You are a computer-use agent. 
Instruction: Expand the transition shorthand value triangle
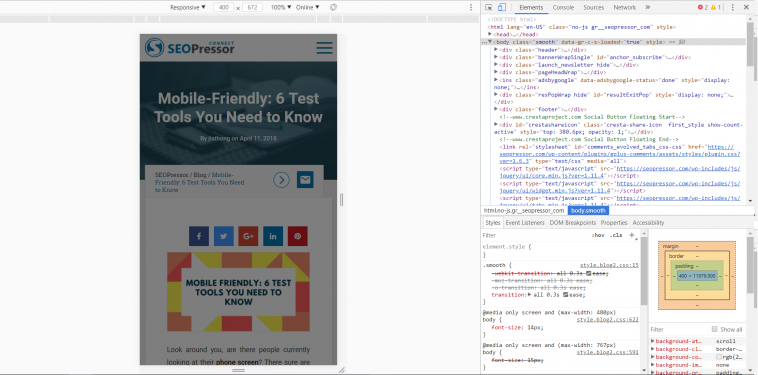529,295
